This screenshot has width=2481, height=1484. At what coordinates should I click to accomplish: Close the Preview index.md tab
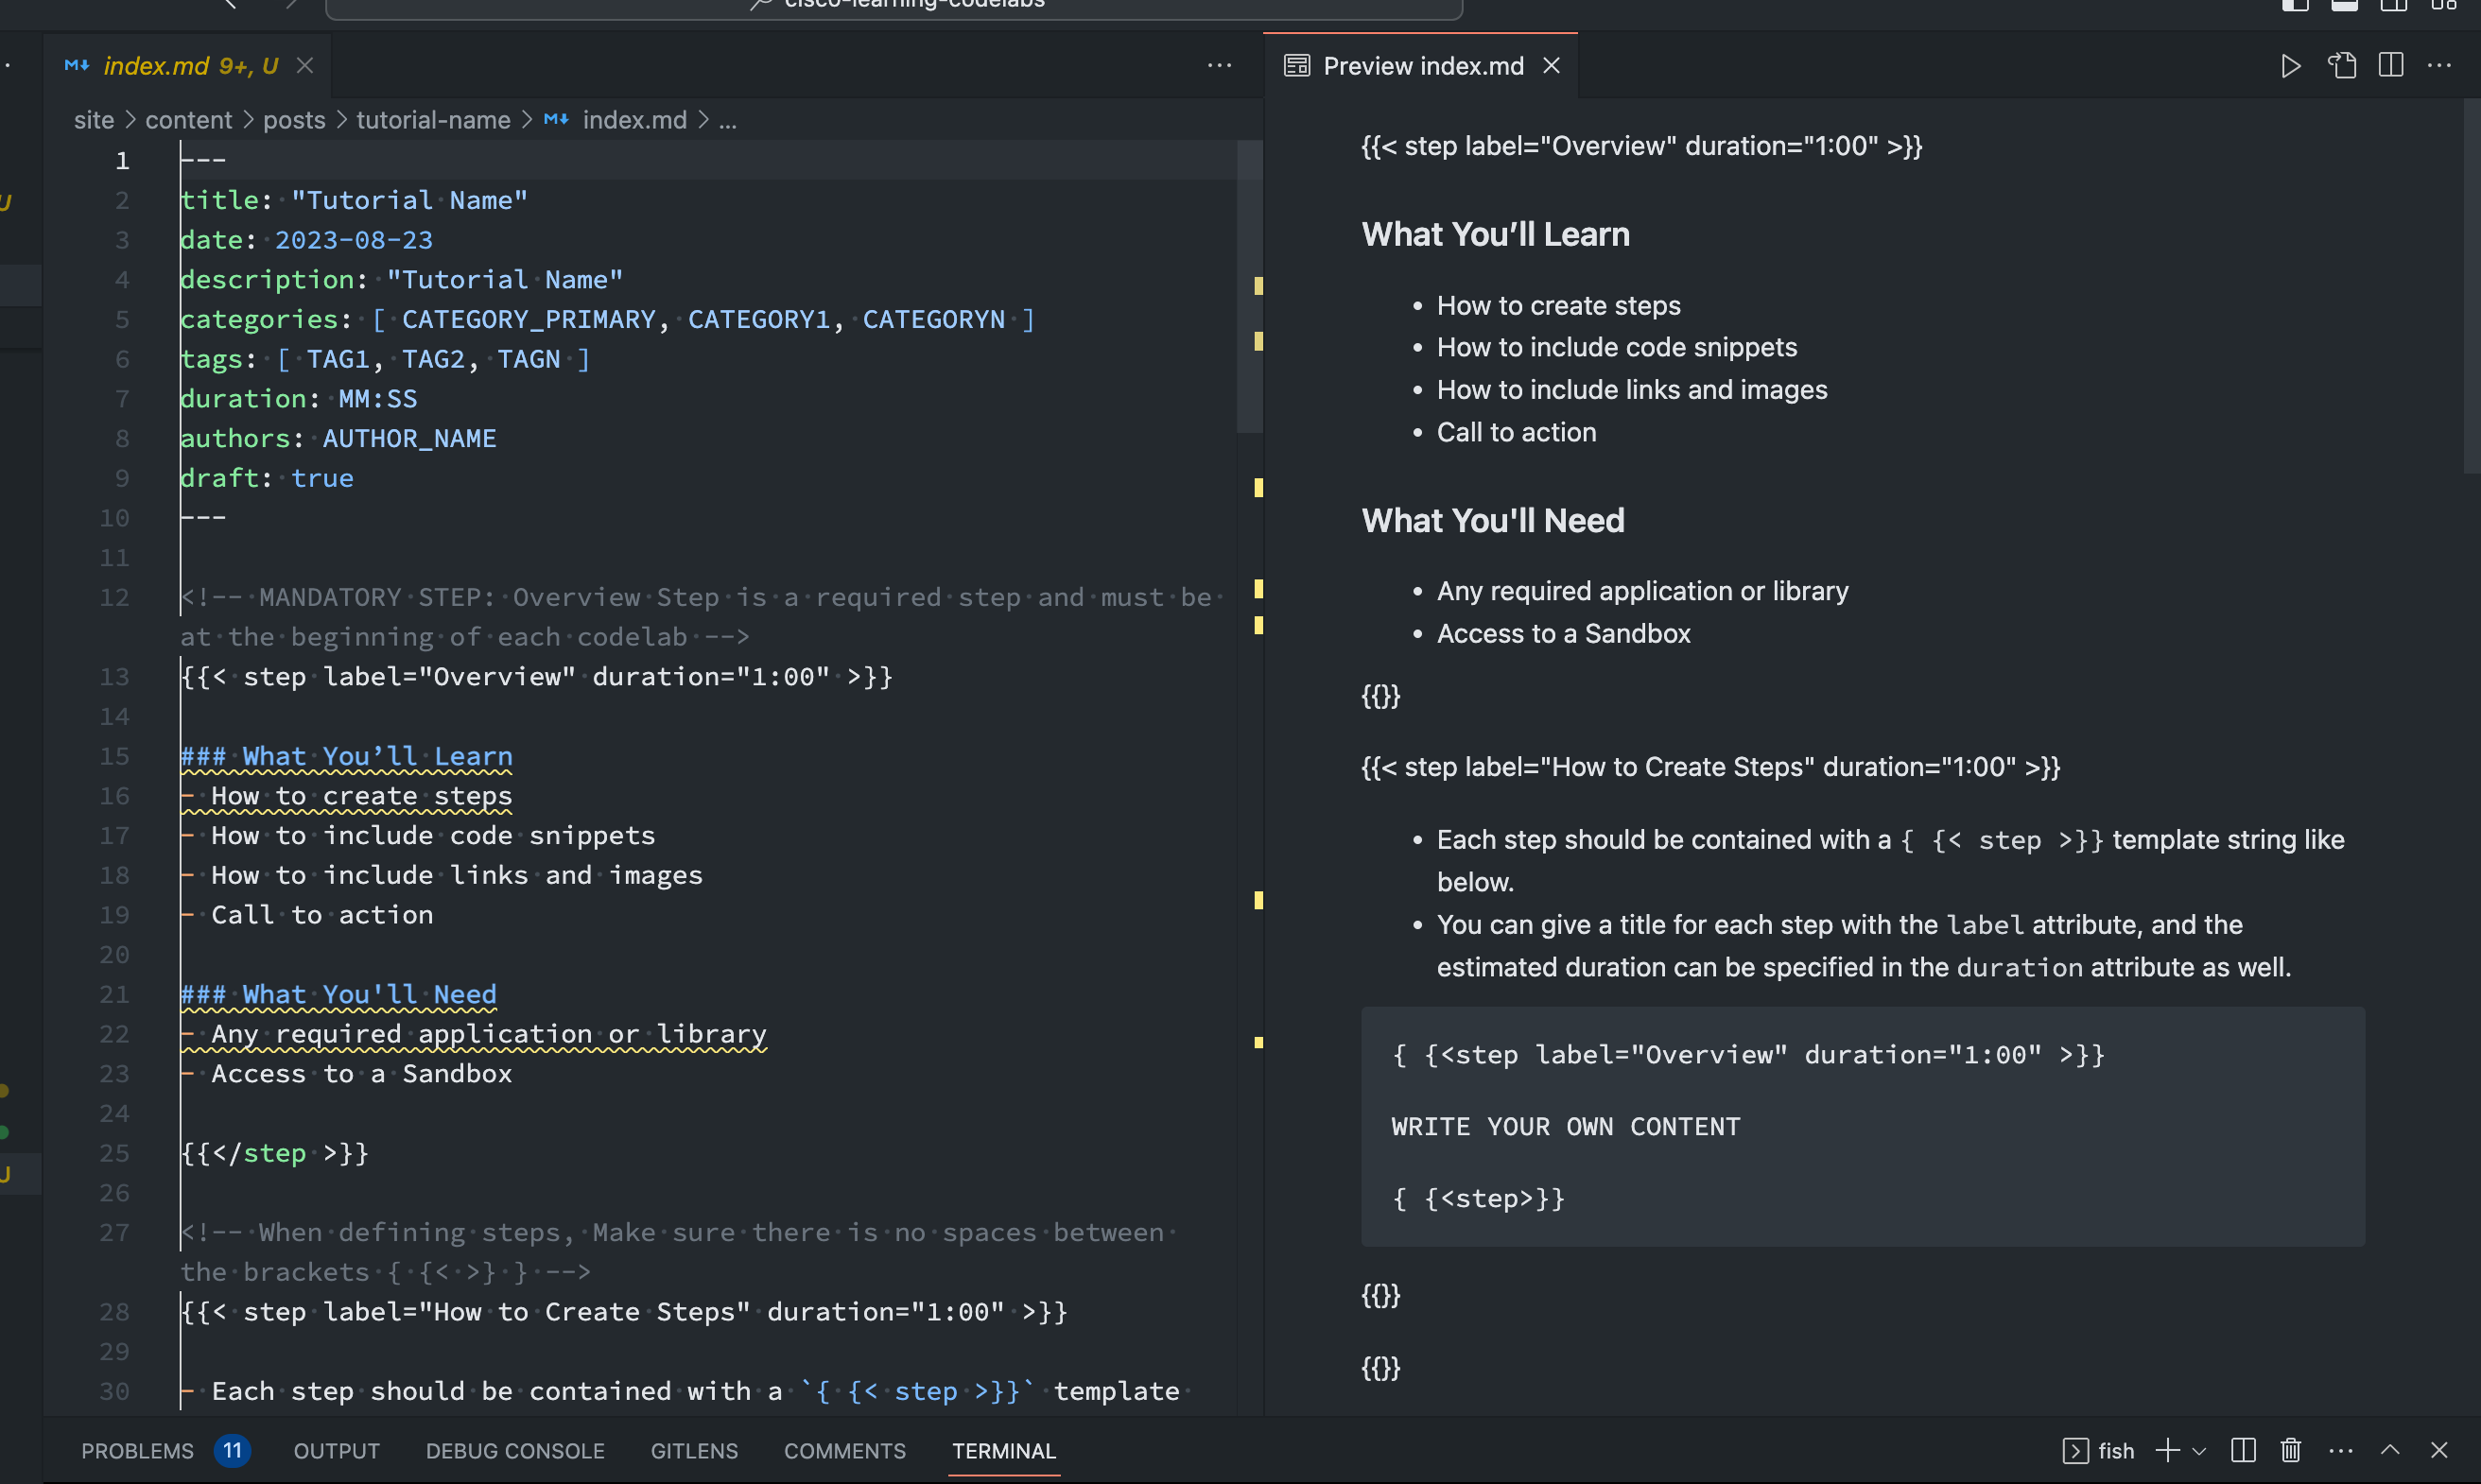(x=1551, y=66)
